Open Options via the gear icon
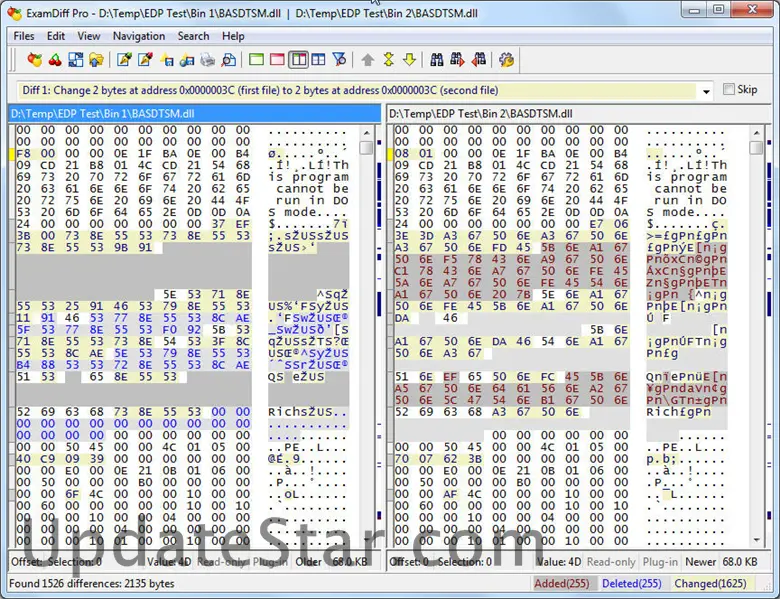780x599 pixels. tap(507, 60)
